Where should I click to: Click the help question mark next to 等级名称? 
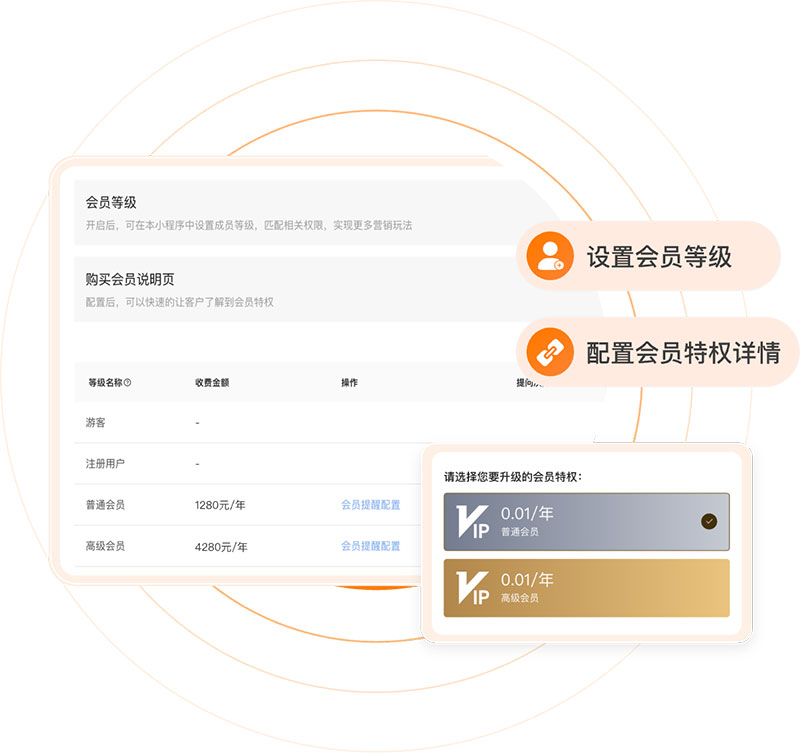[127, 383]
